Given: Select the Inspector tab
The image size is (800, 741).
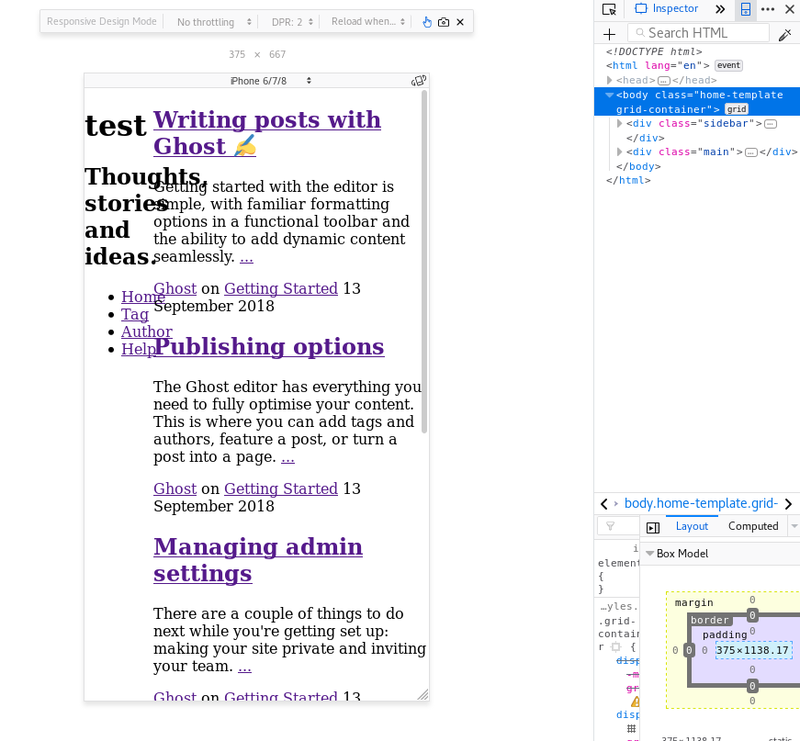Looking at the screenshot, I should (667, 9).
